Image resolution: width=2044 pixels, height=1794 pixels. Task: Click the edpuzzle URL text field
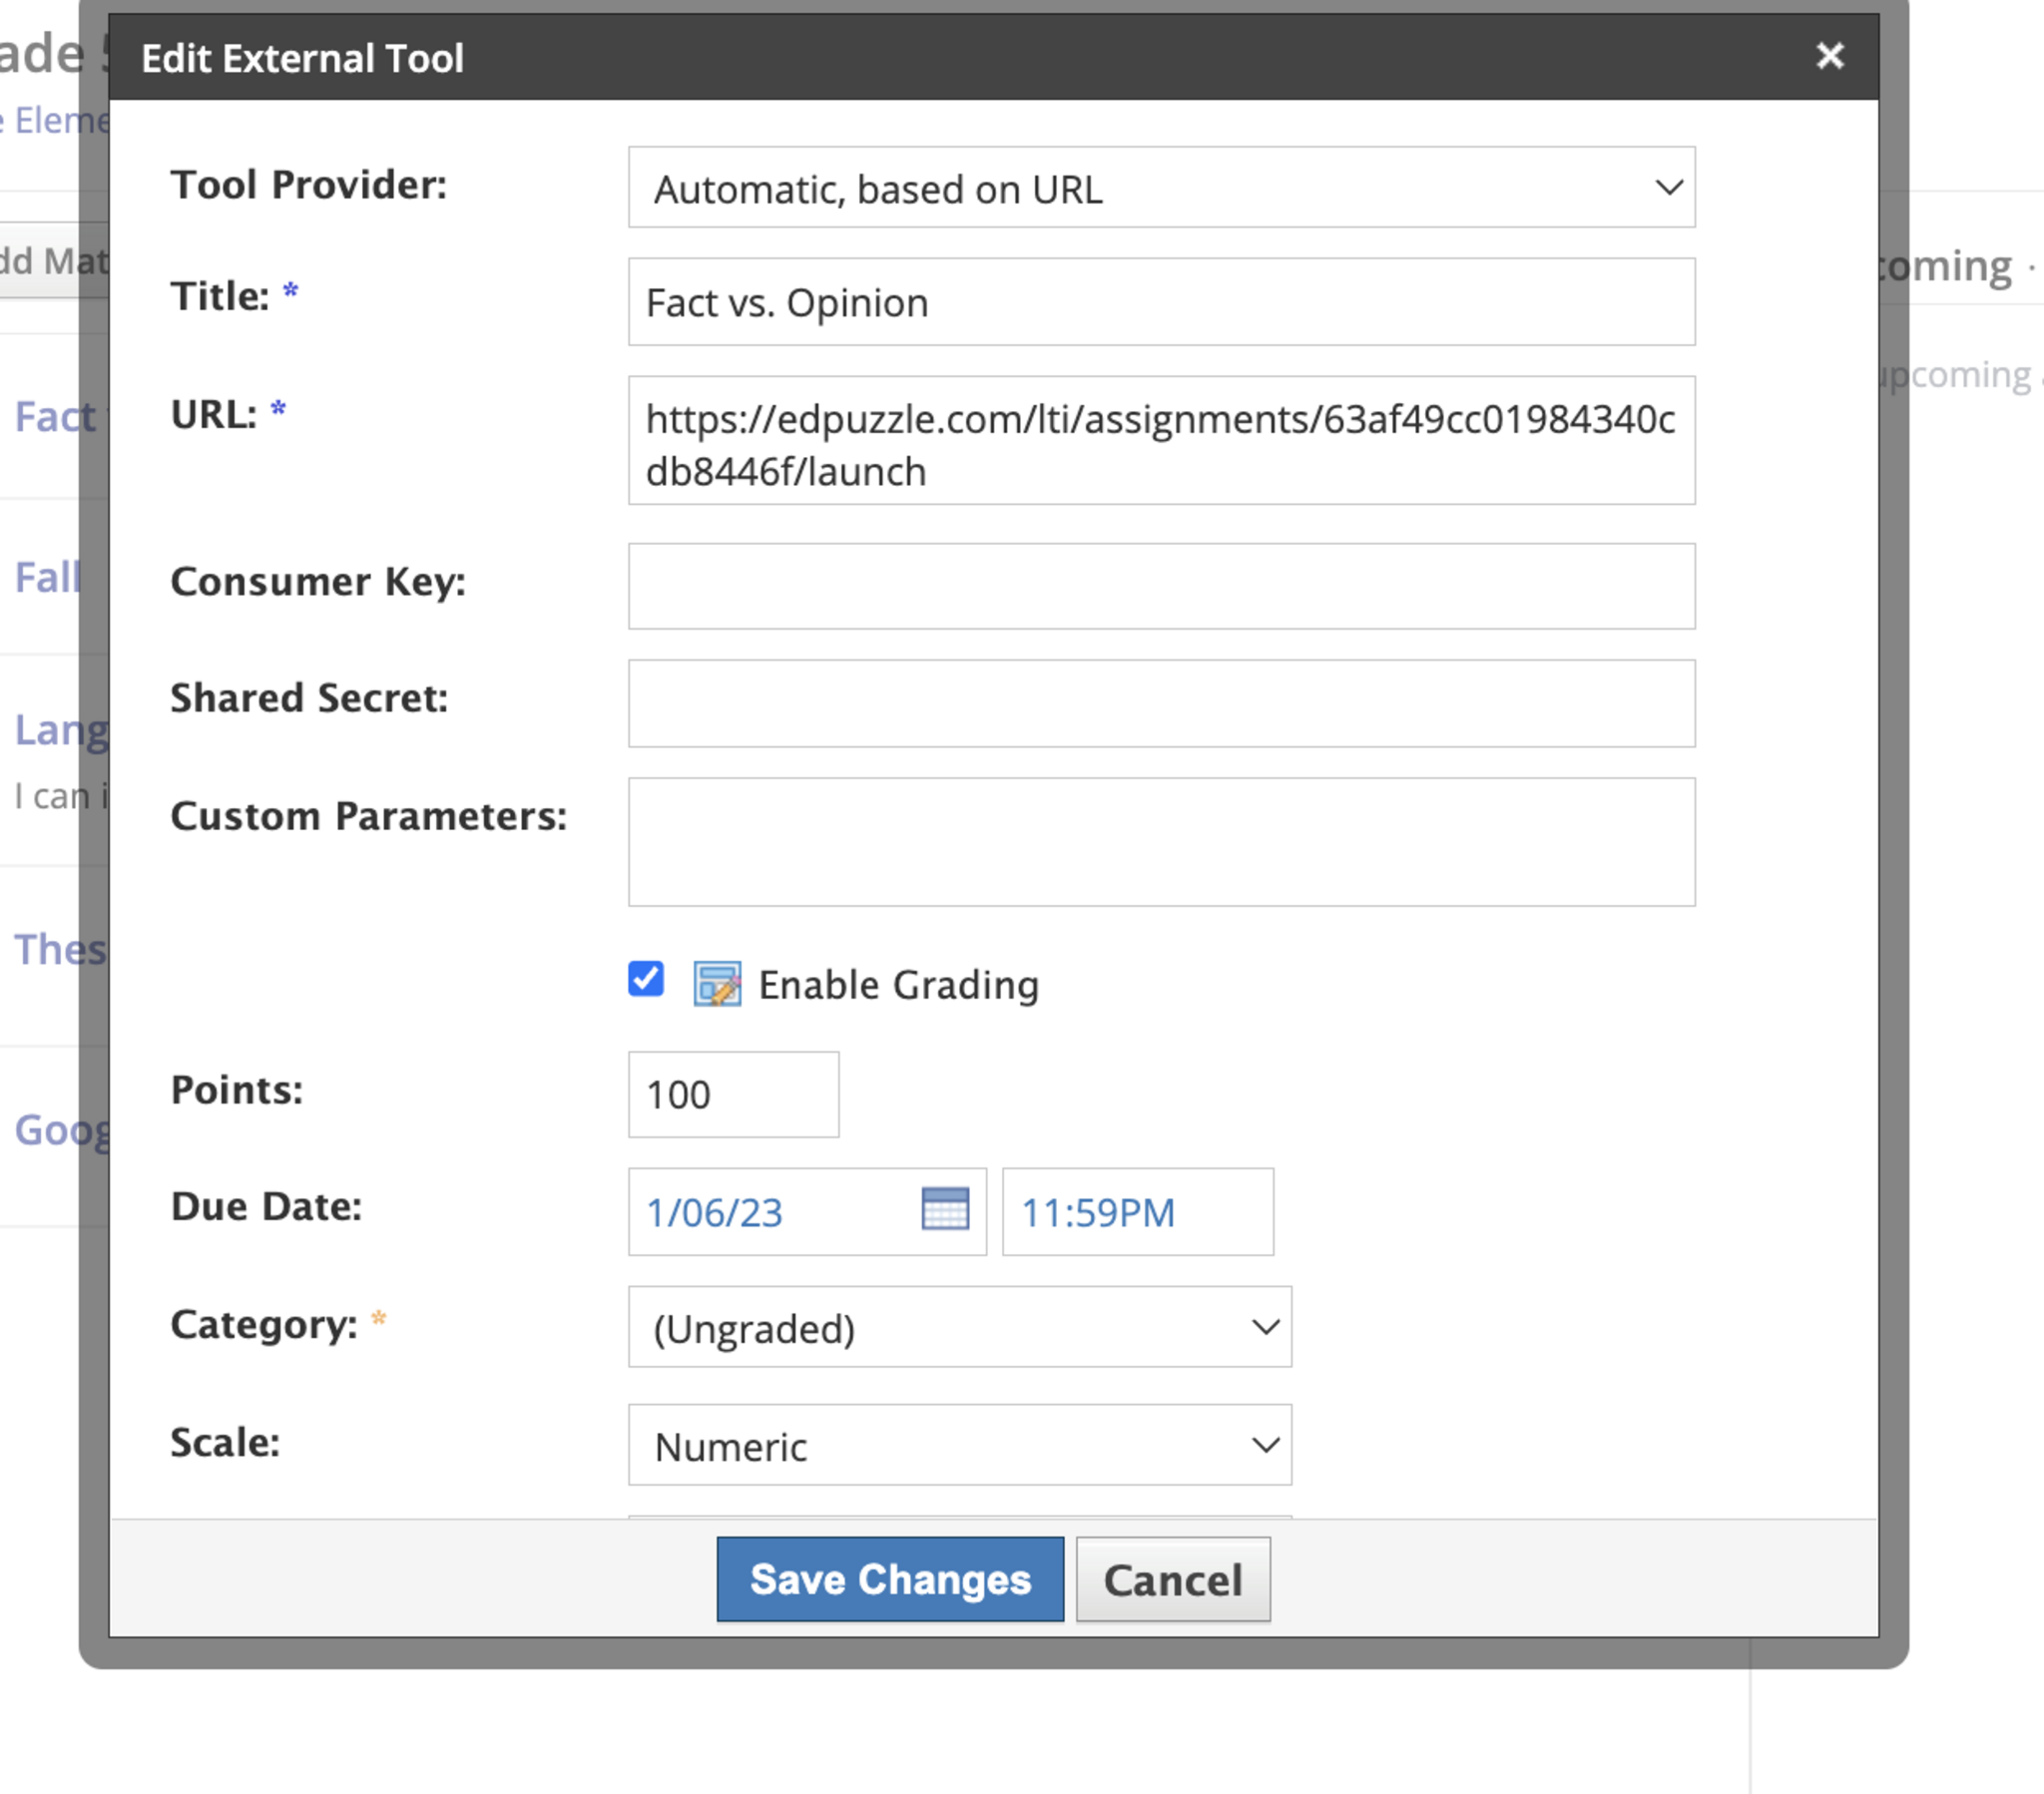pos(1160,441)
